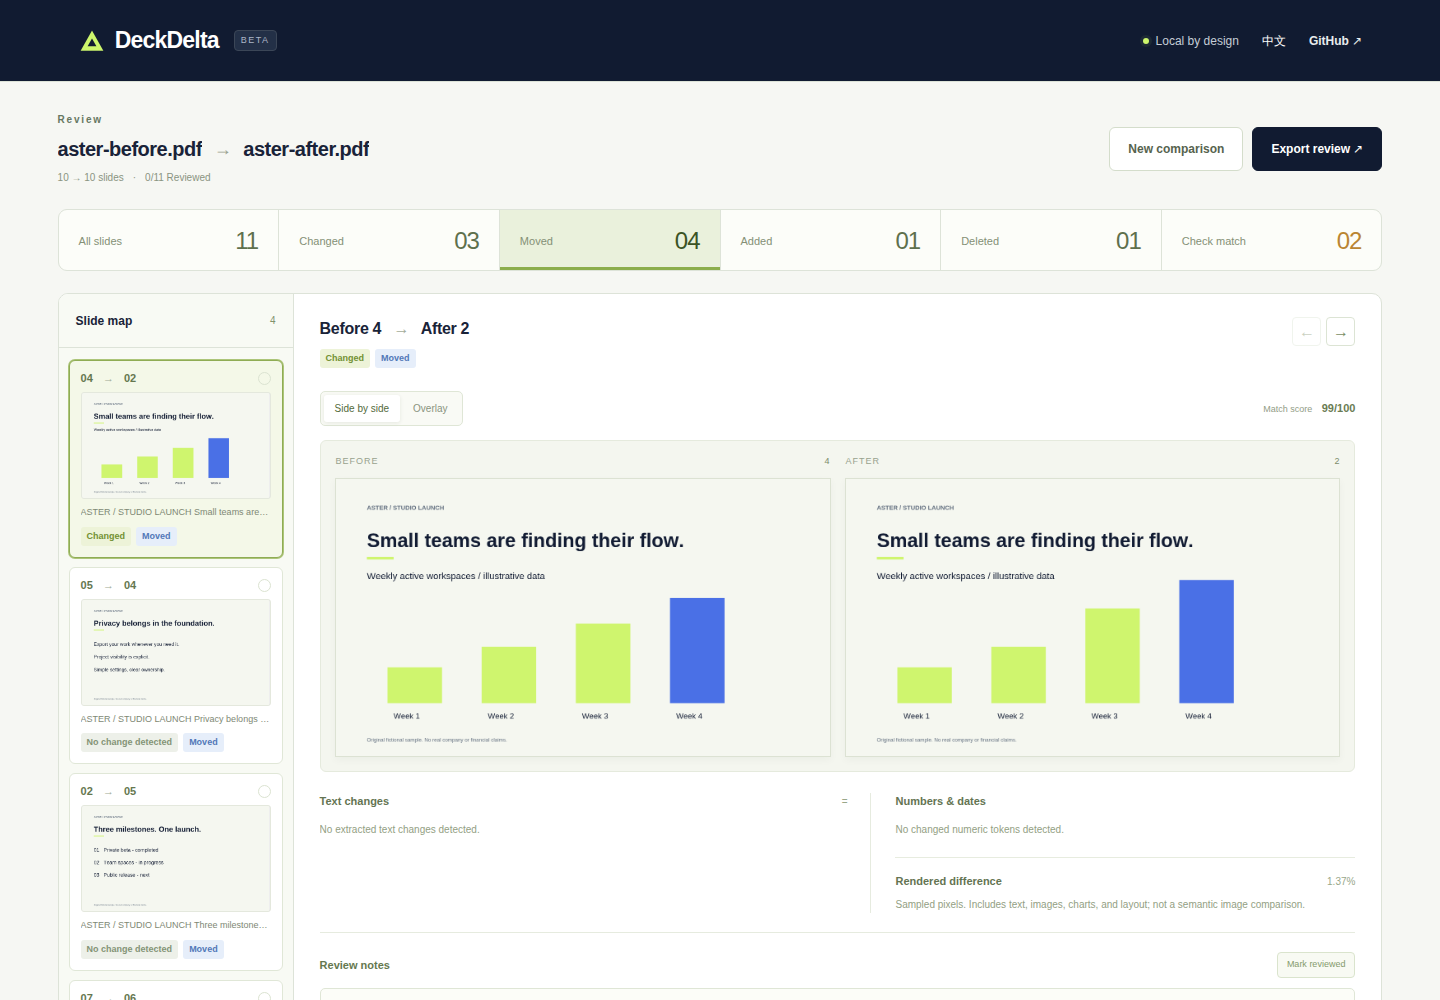Click 'Moved' tag under Before 4 heading
This screenshot has width=1440, height=1000.
point(395,358)
